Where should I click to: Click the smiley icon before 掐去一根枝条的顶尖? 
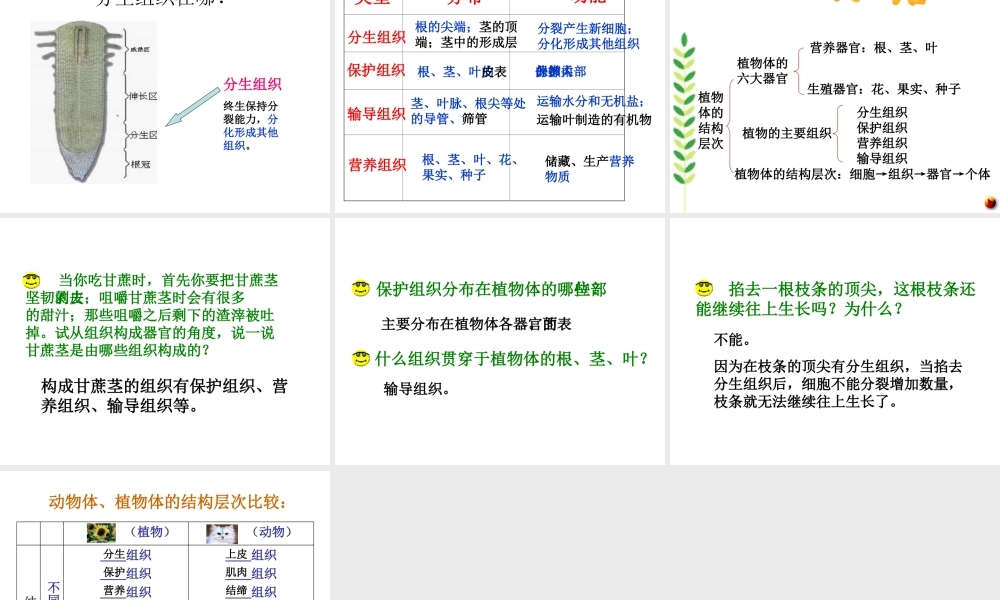pyautogui.click(x=704, y=288)
